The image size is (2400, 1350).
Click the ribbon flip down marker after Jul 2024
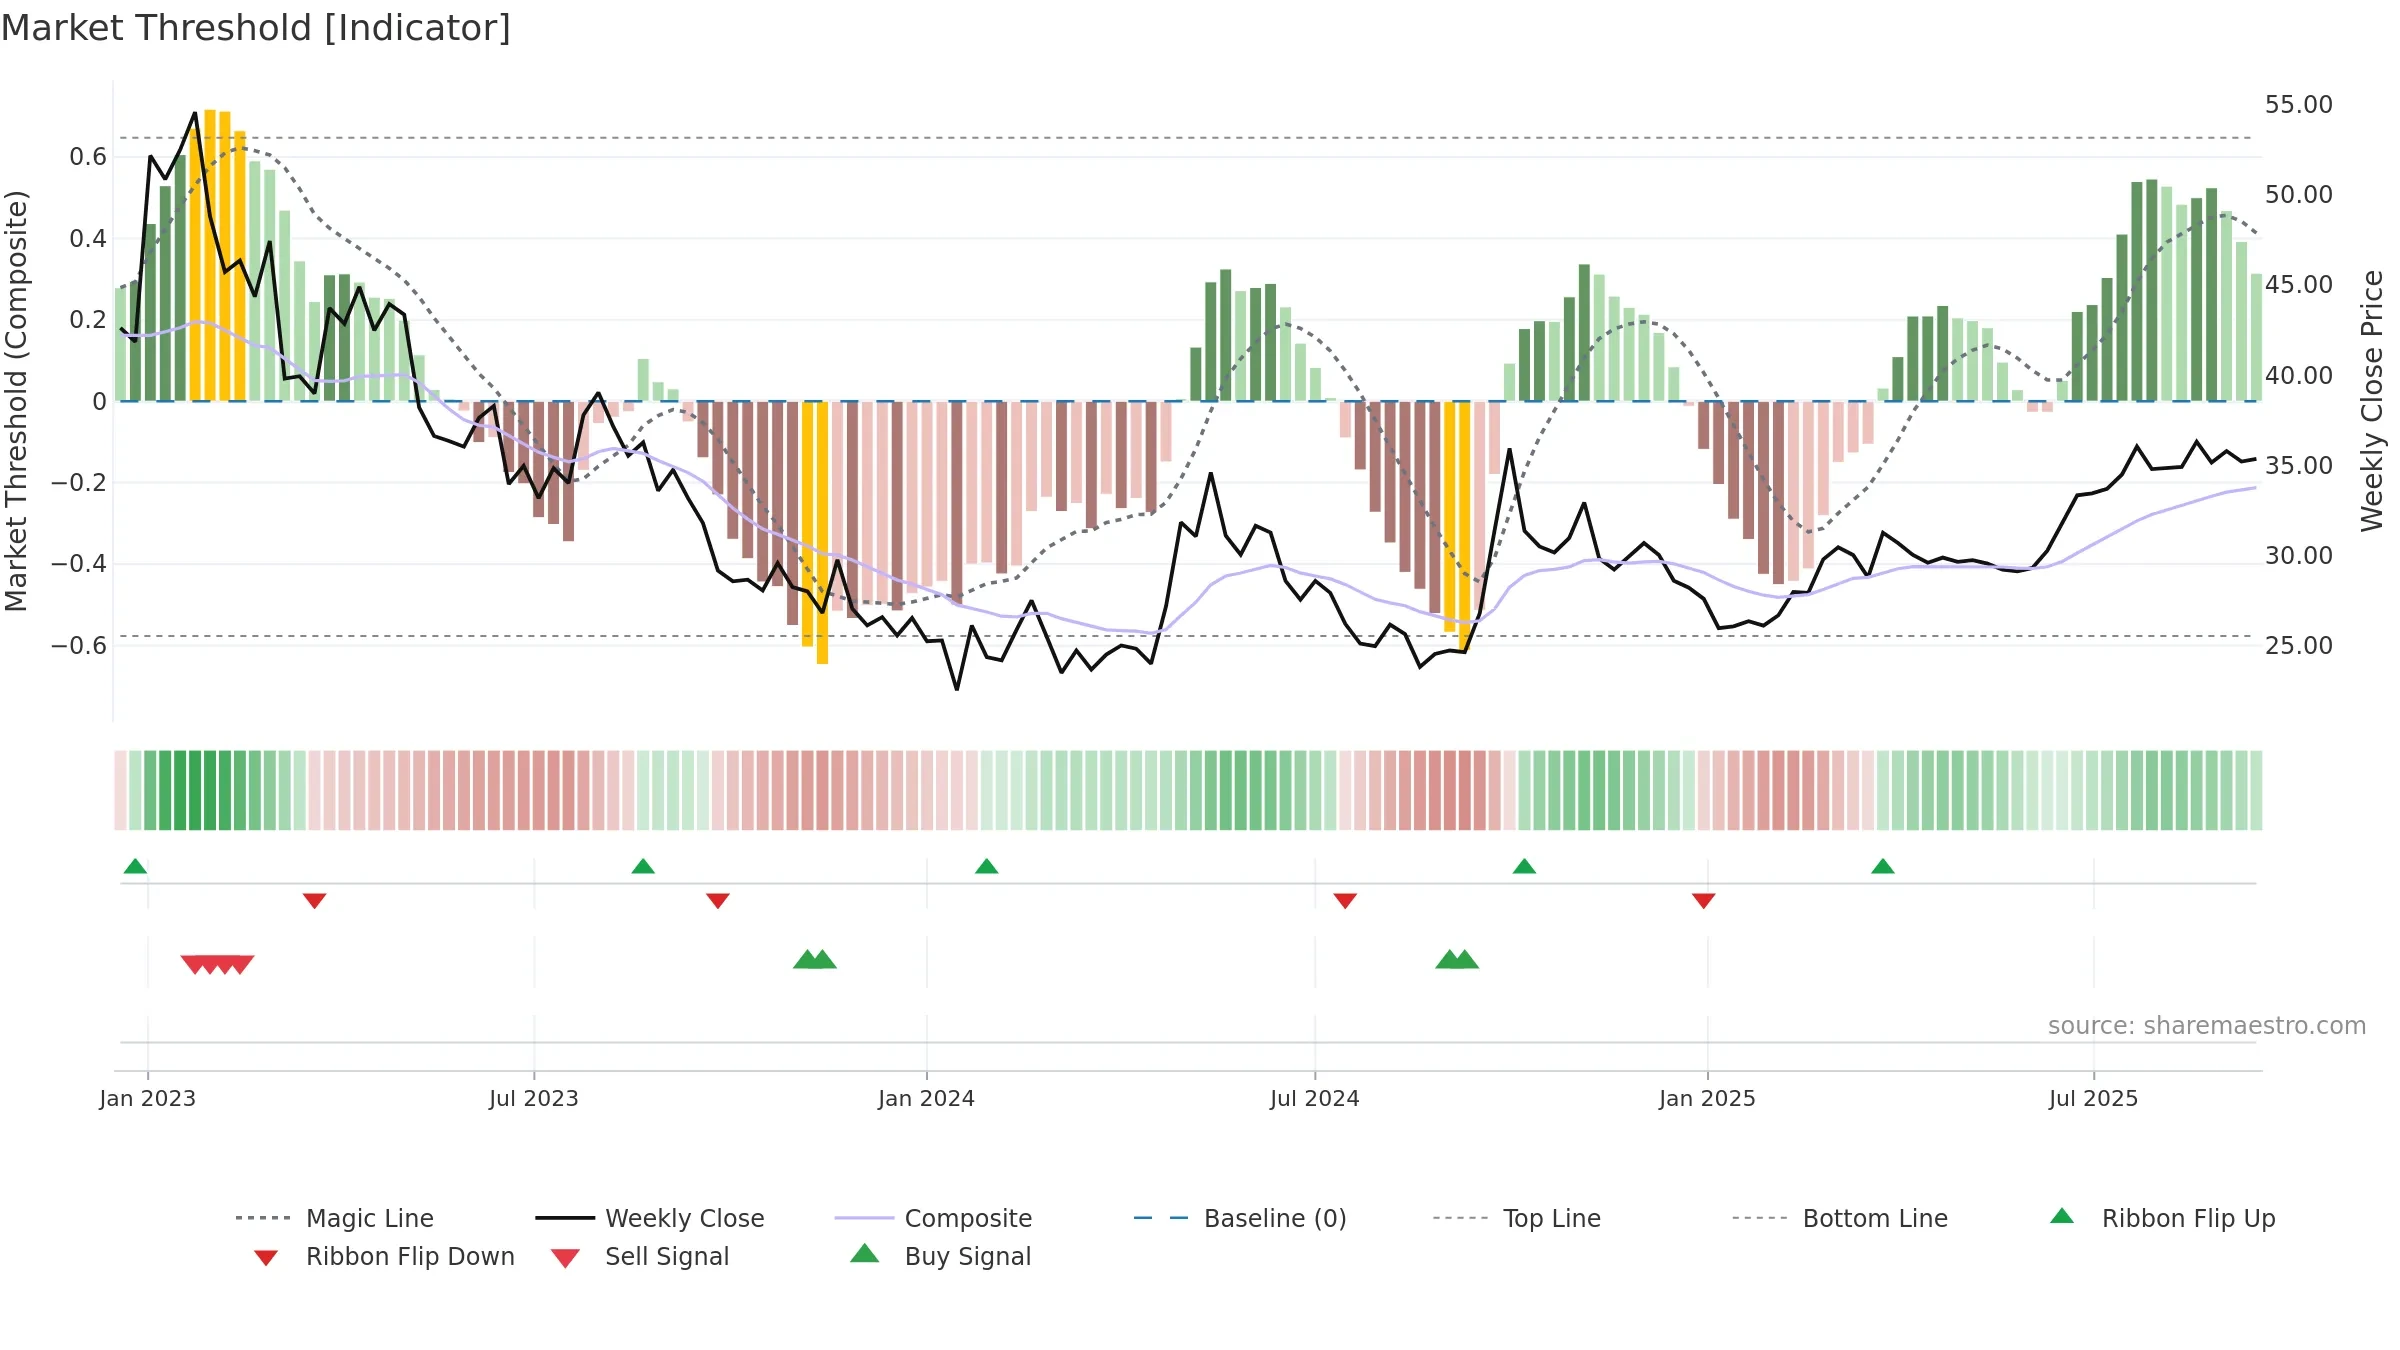[x=1345, y=901]
